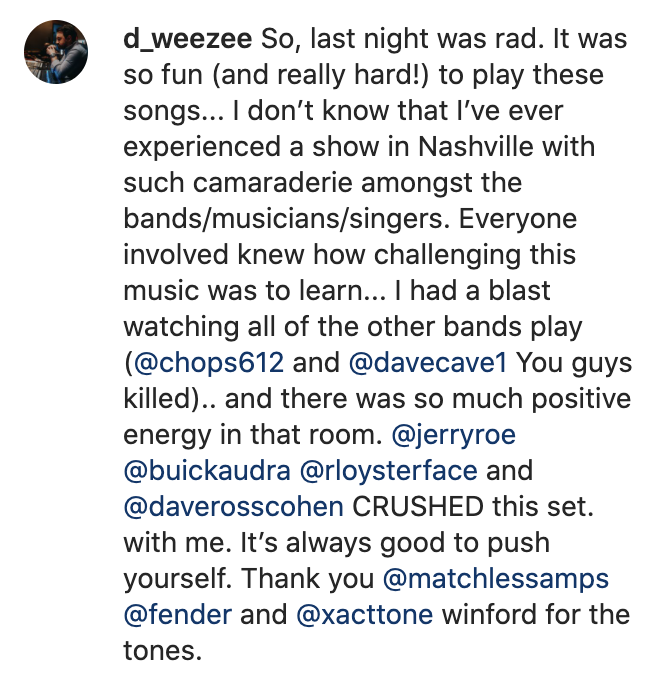
Task: Open the @matchlessamps mention link
Action: [495, 578]
